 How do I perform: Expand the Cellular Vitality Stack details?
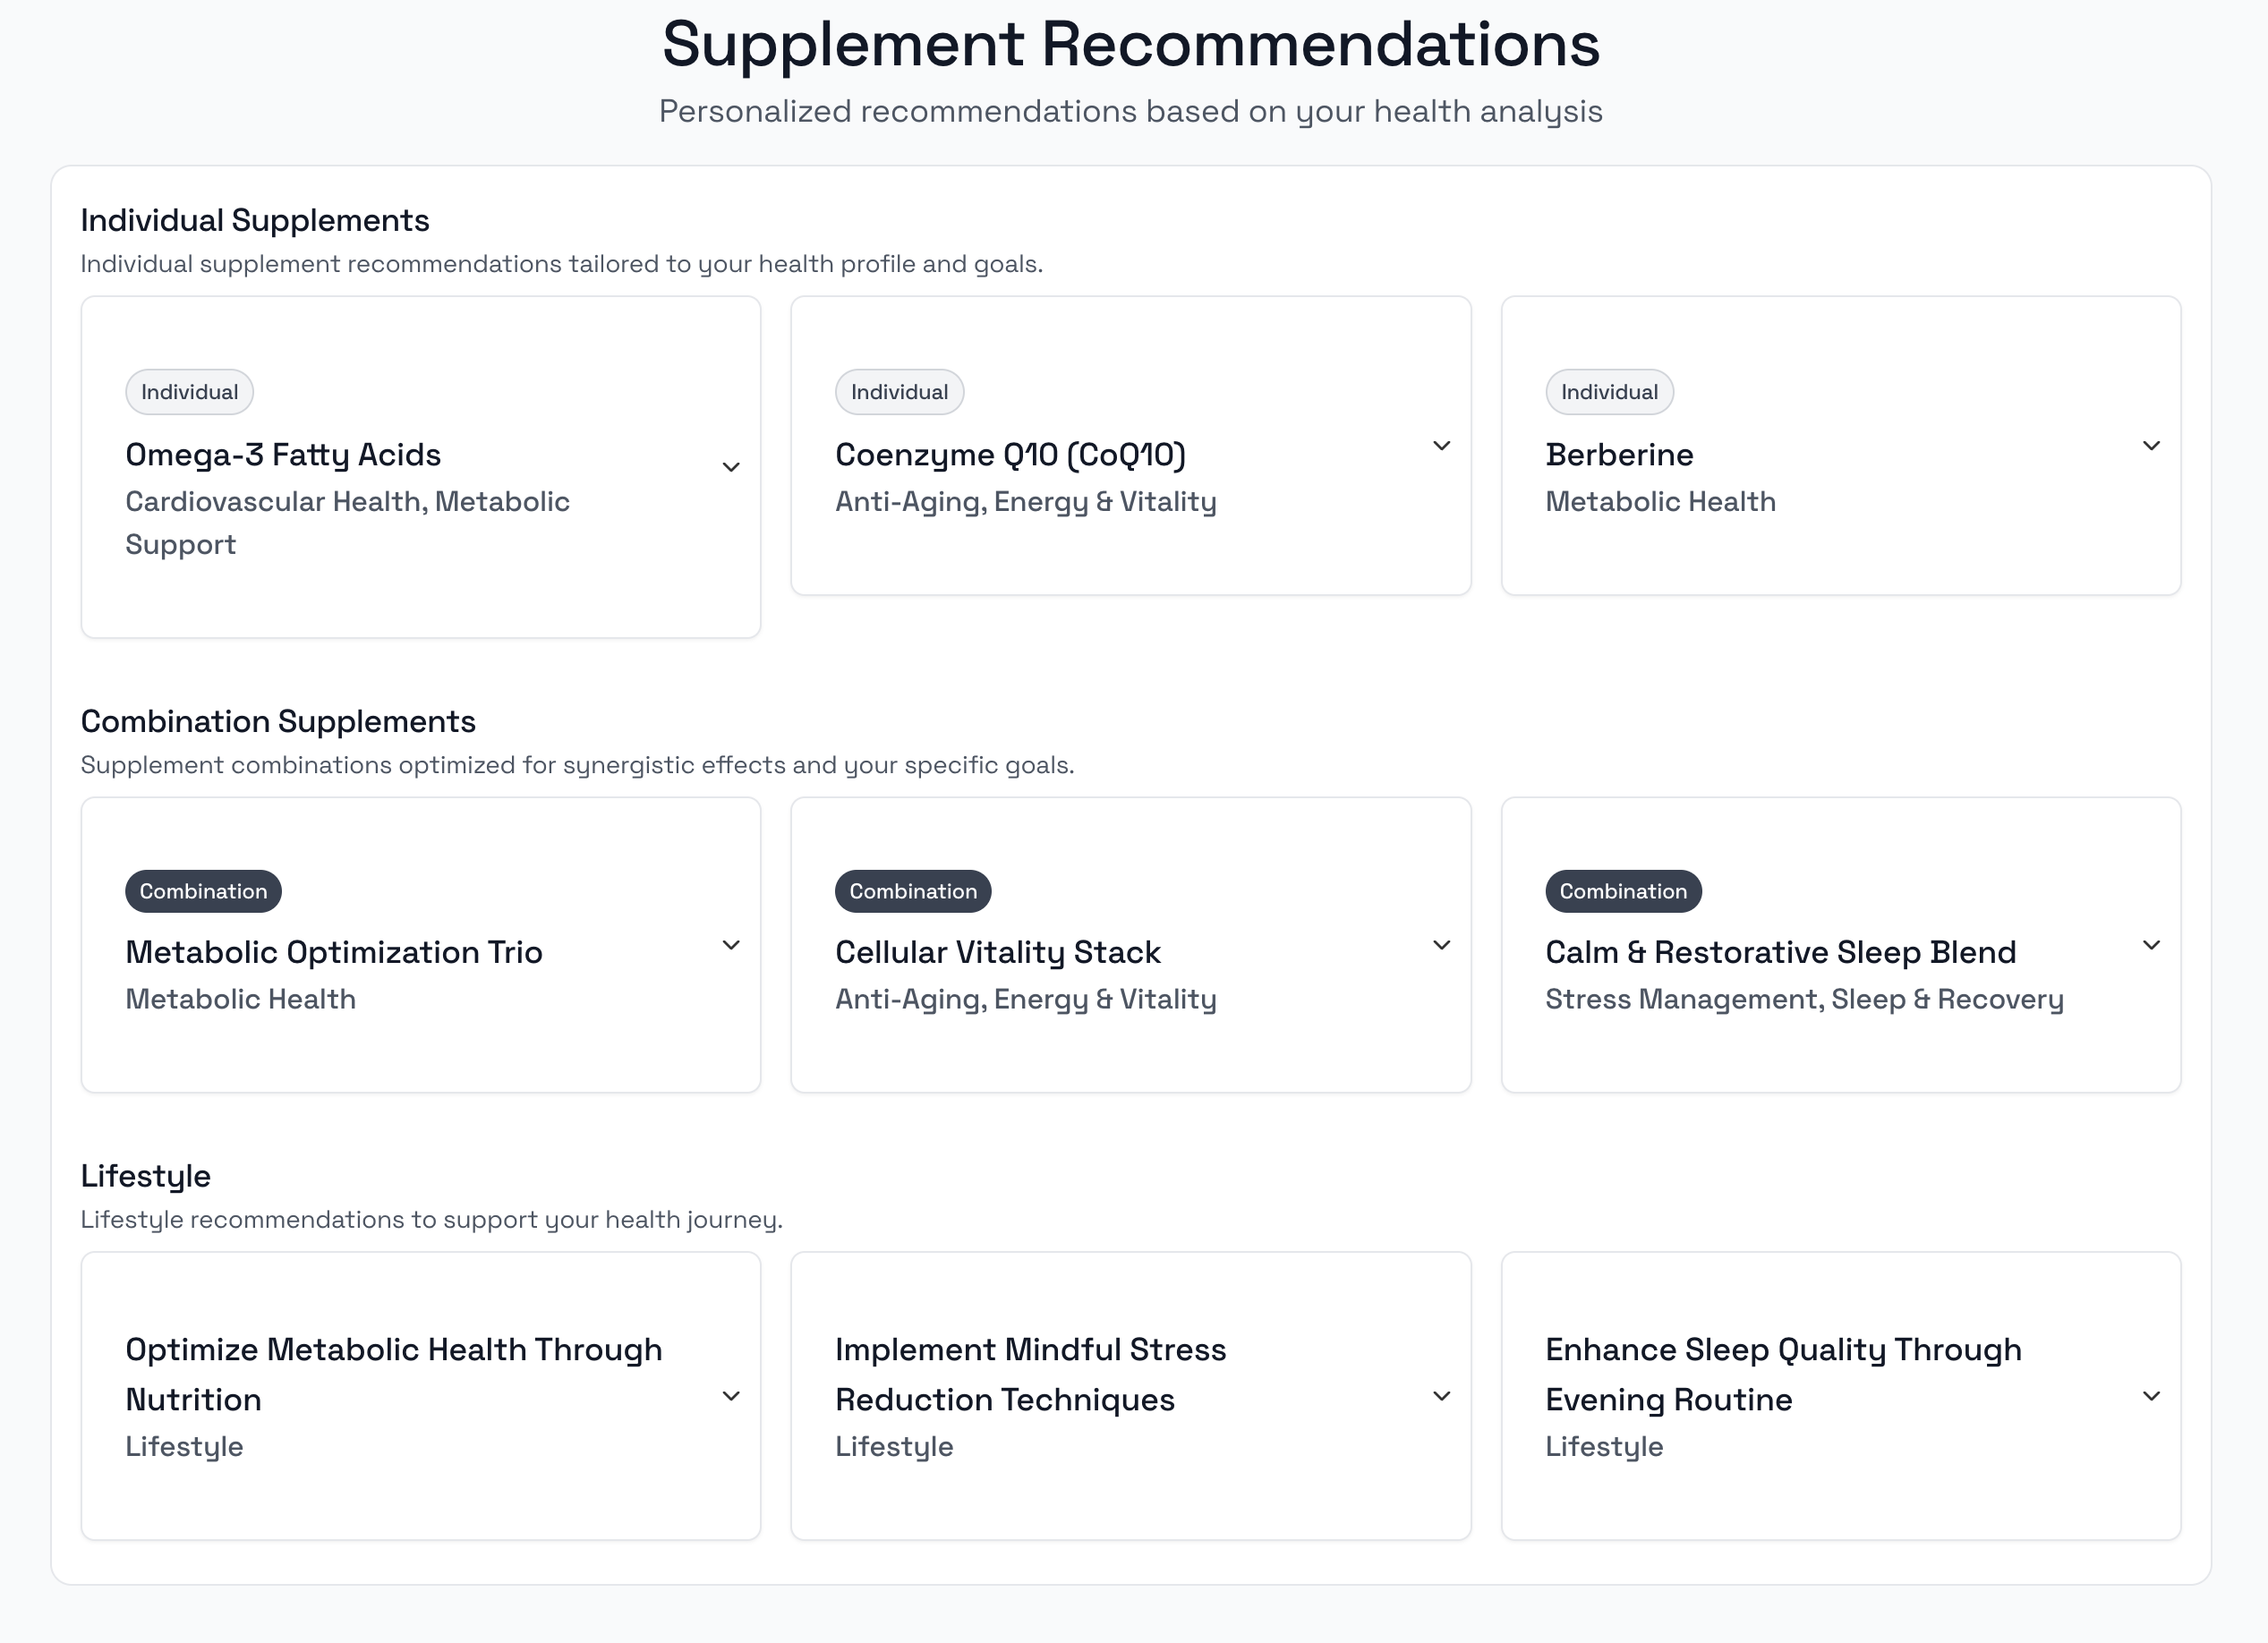tap(1441, 944)
